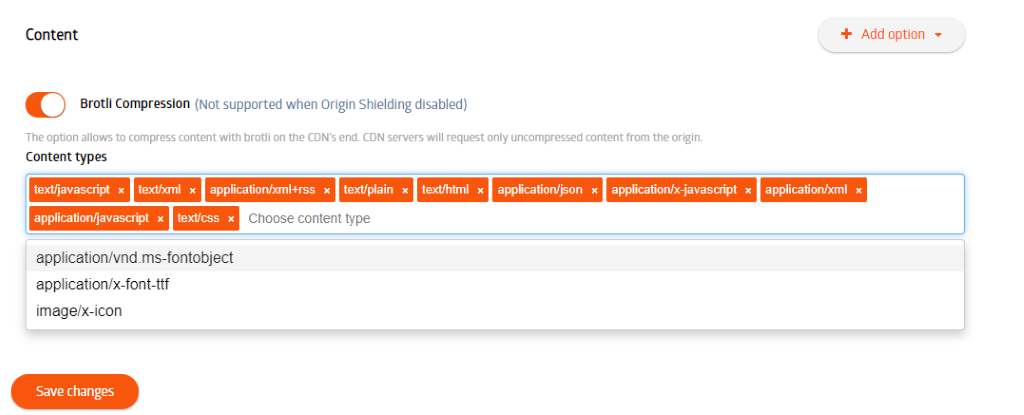Remove the text/javascript tag
1024x415 pixels.
click(121, 190)
